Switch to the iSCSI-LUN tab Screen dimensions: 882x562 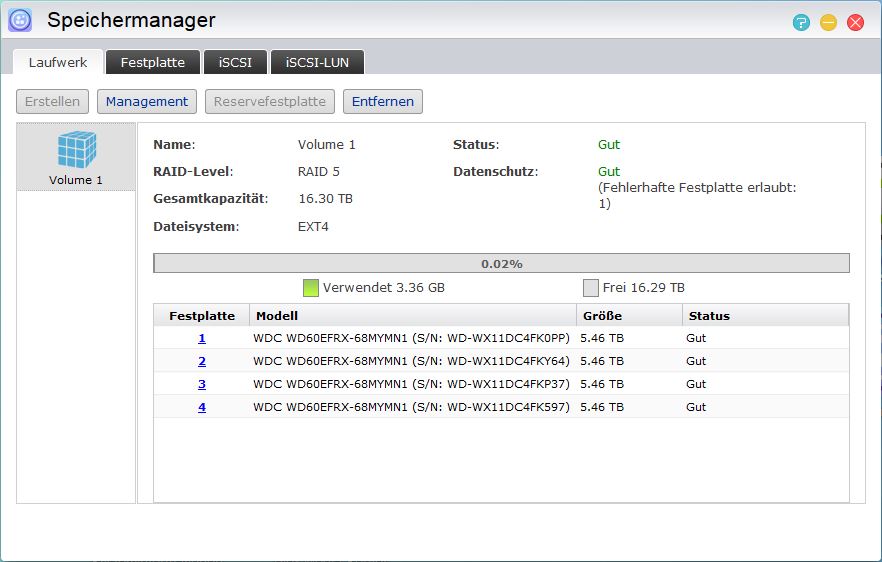pyautogui.click(x=317, y=62)
